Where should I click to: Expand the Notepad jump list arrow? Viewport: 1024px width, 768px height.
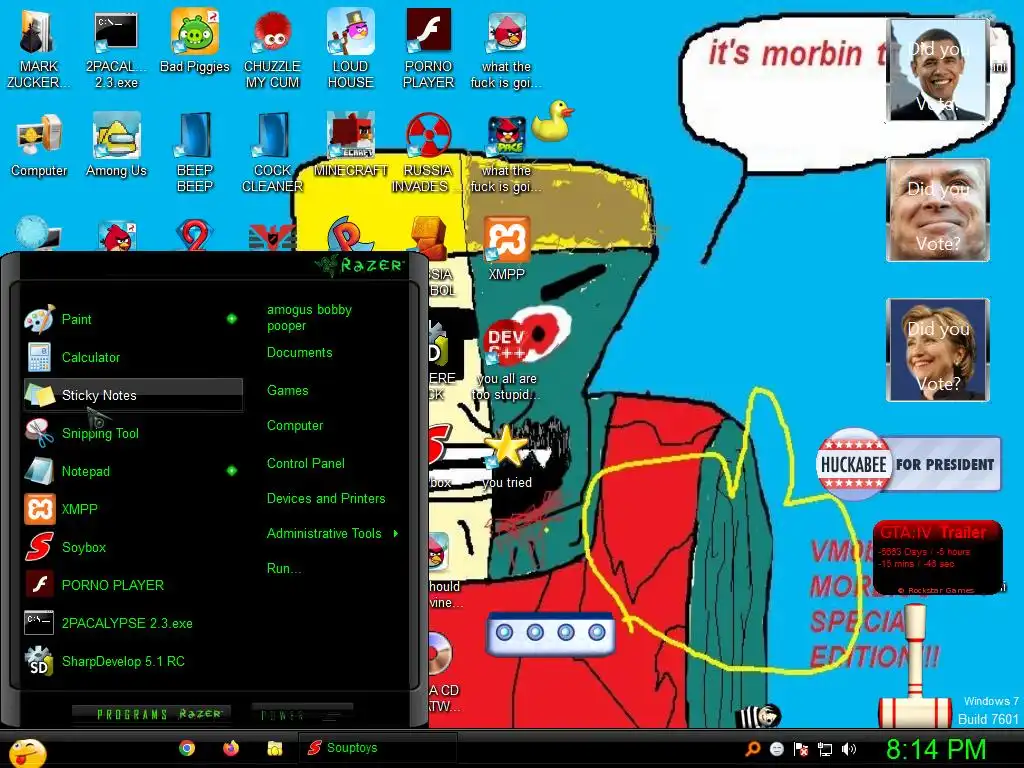[232, 470]
